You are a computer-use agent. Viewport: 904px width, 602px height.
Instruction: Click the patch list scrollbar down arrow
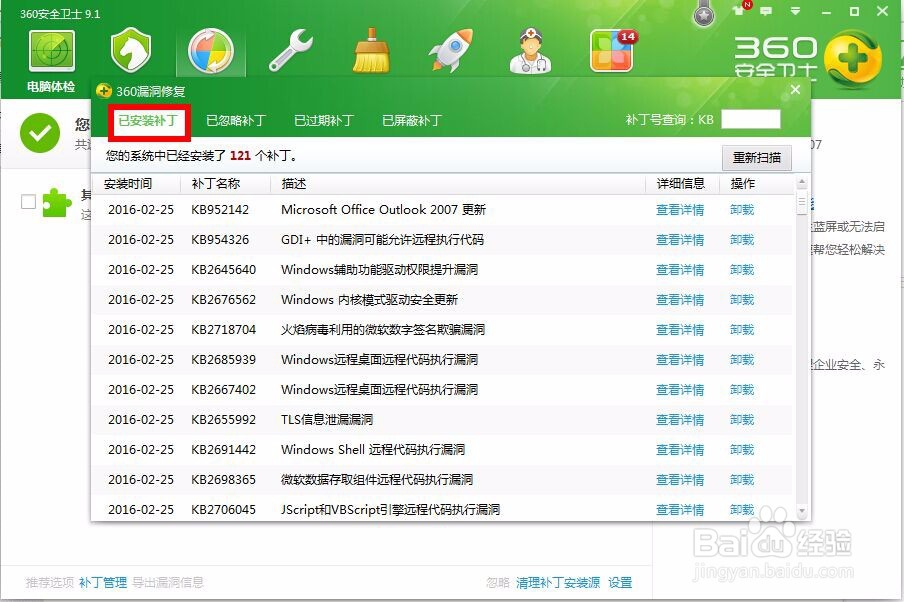(801, 511)
